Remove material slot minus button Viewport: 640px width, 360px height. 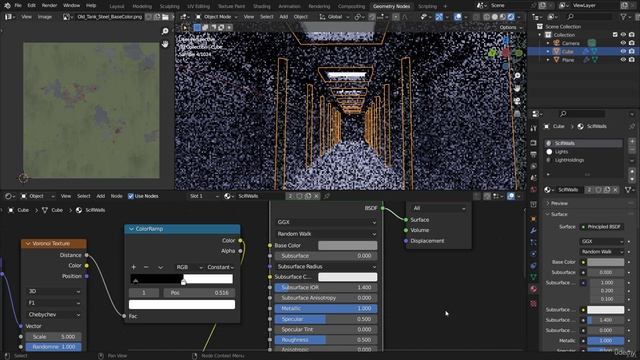click(x=632, y=150)
